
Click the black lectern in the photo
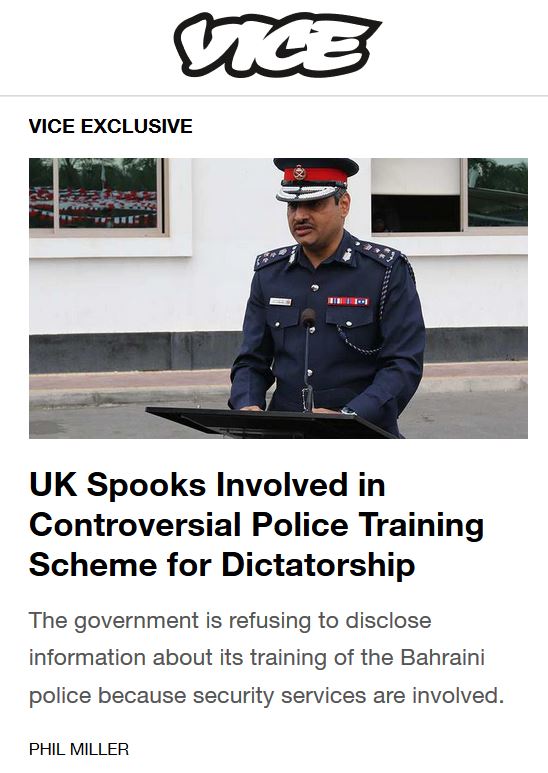tap(269, 422)
